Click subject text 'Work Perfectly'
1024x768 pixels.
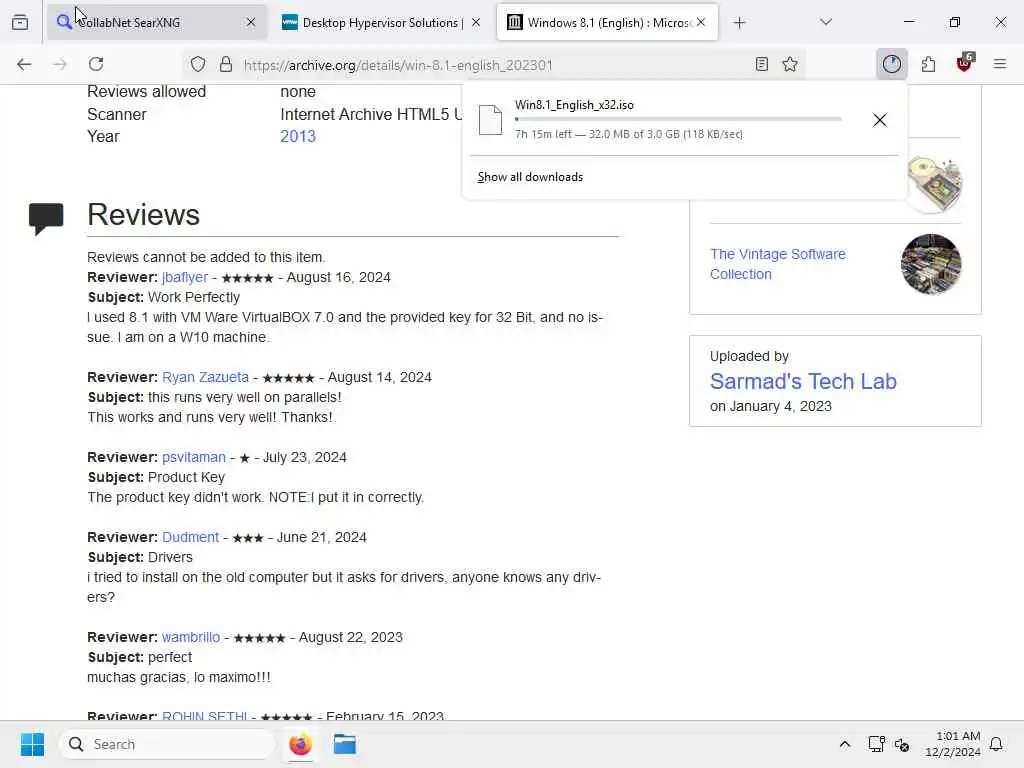[x=194, y=297]
